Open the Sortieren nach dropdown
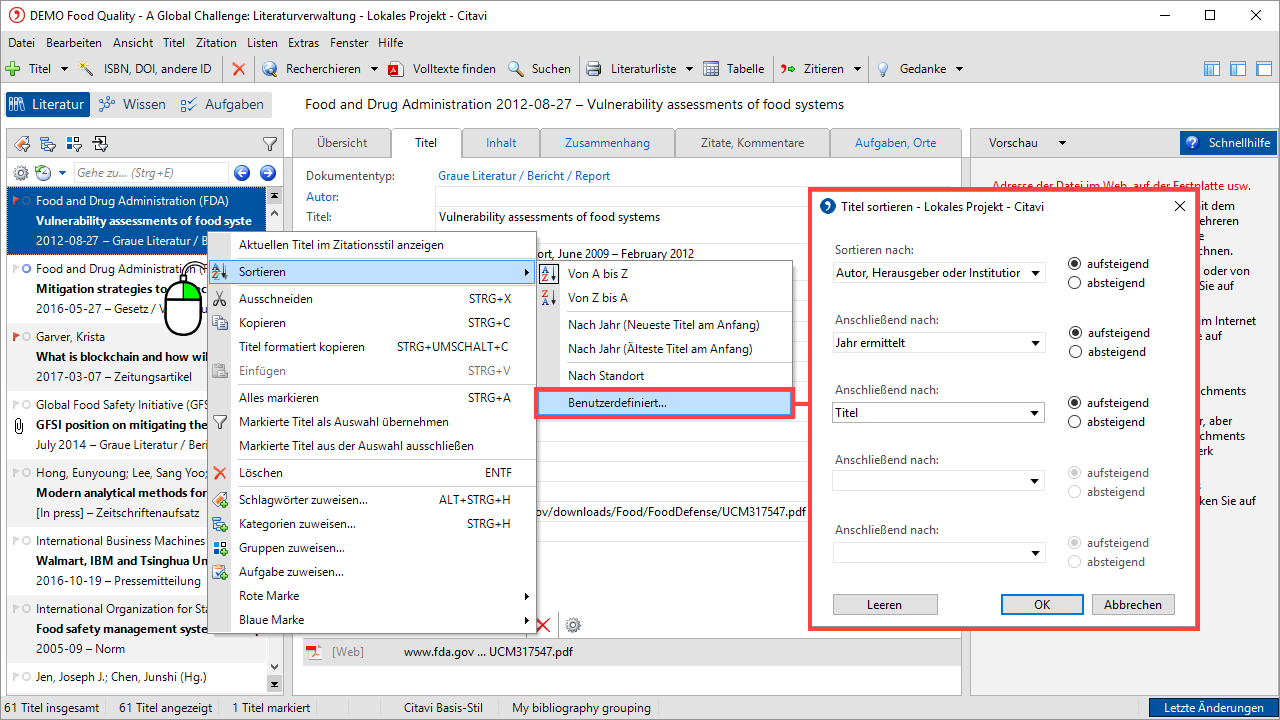The height and width of the screenshot is (720, 1280). click(x=1035, y=273)
